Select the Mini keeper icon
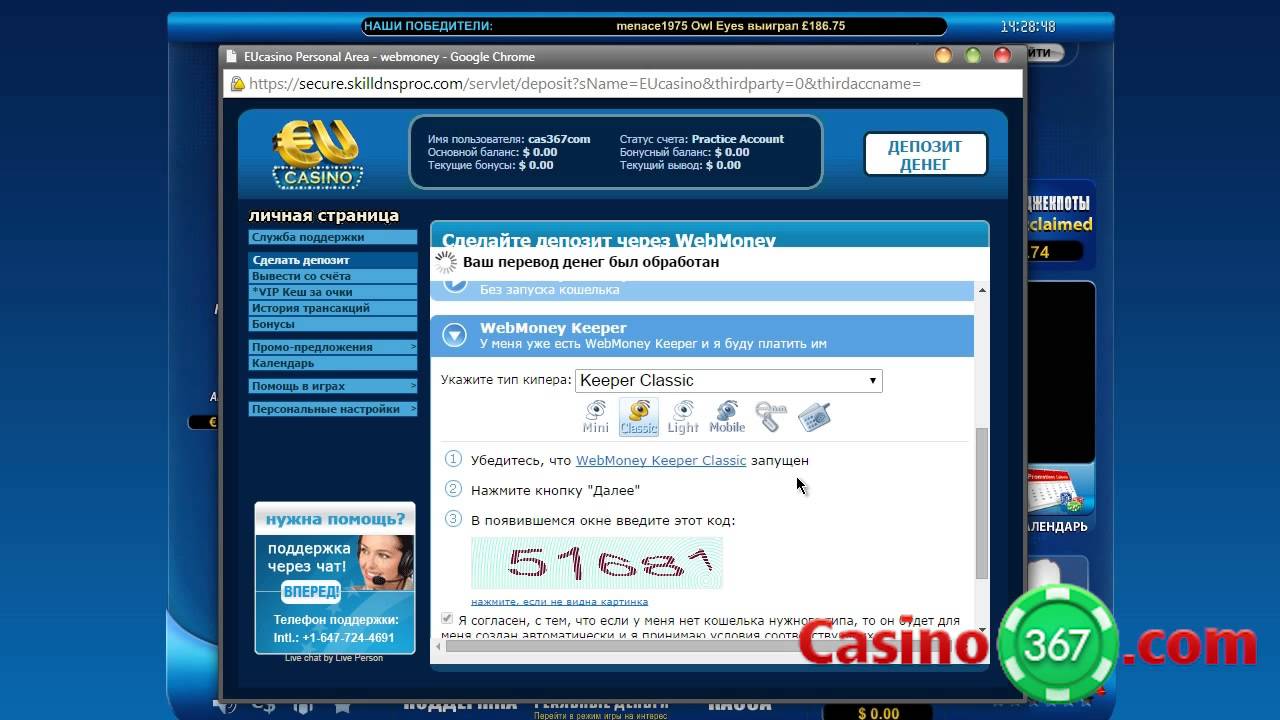Viewport: 1280px width, 720px height. pyautogui.click(x=596, y=416)
